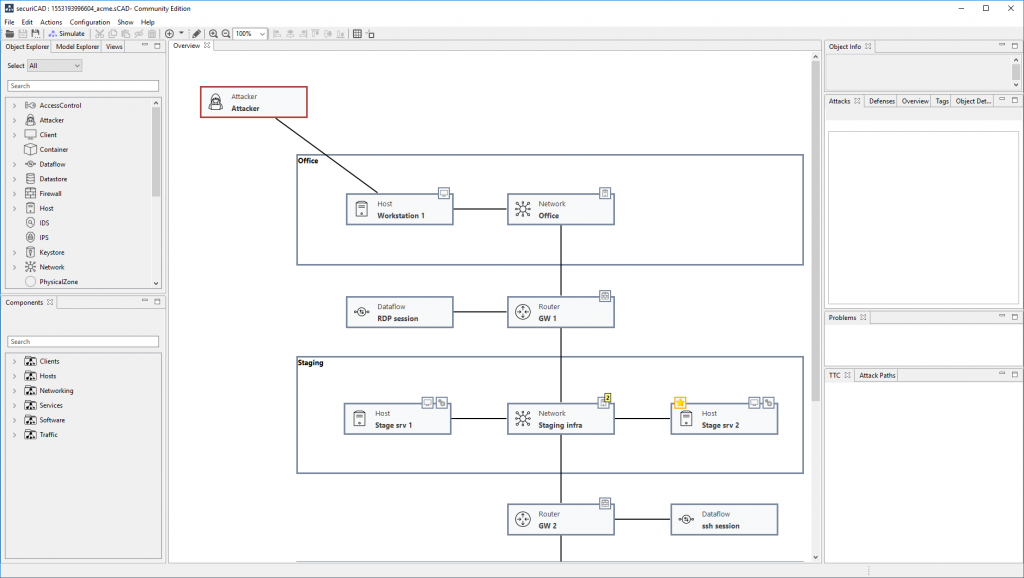Select the IPS object icon
Image resolution: width=1024 pixels, height=578 pixels.
[x=30, y=238]
